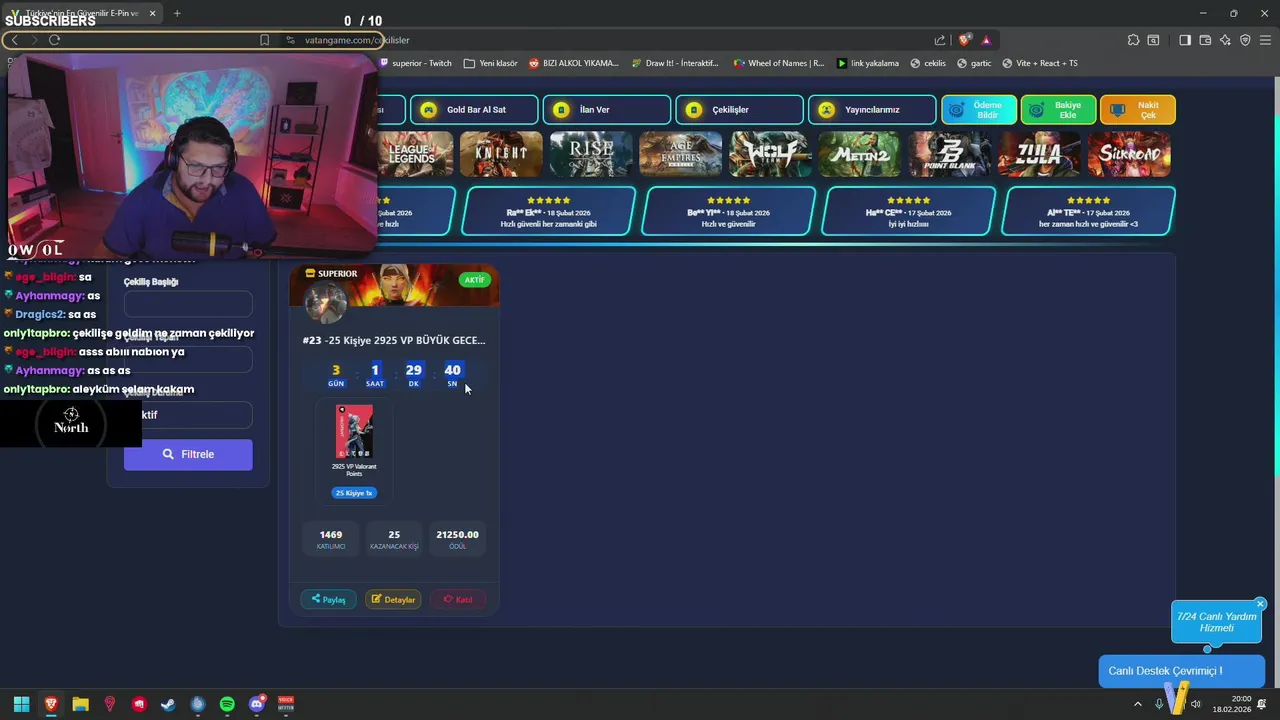1280x720 pixels.
Task: Open the Brave Wallet icon
Action: click(x=1205, y=40)
